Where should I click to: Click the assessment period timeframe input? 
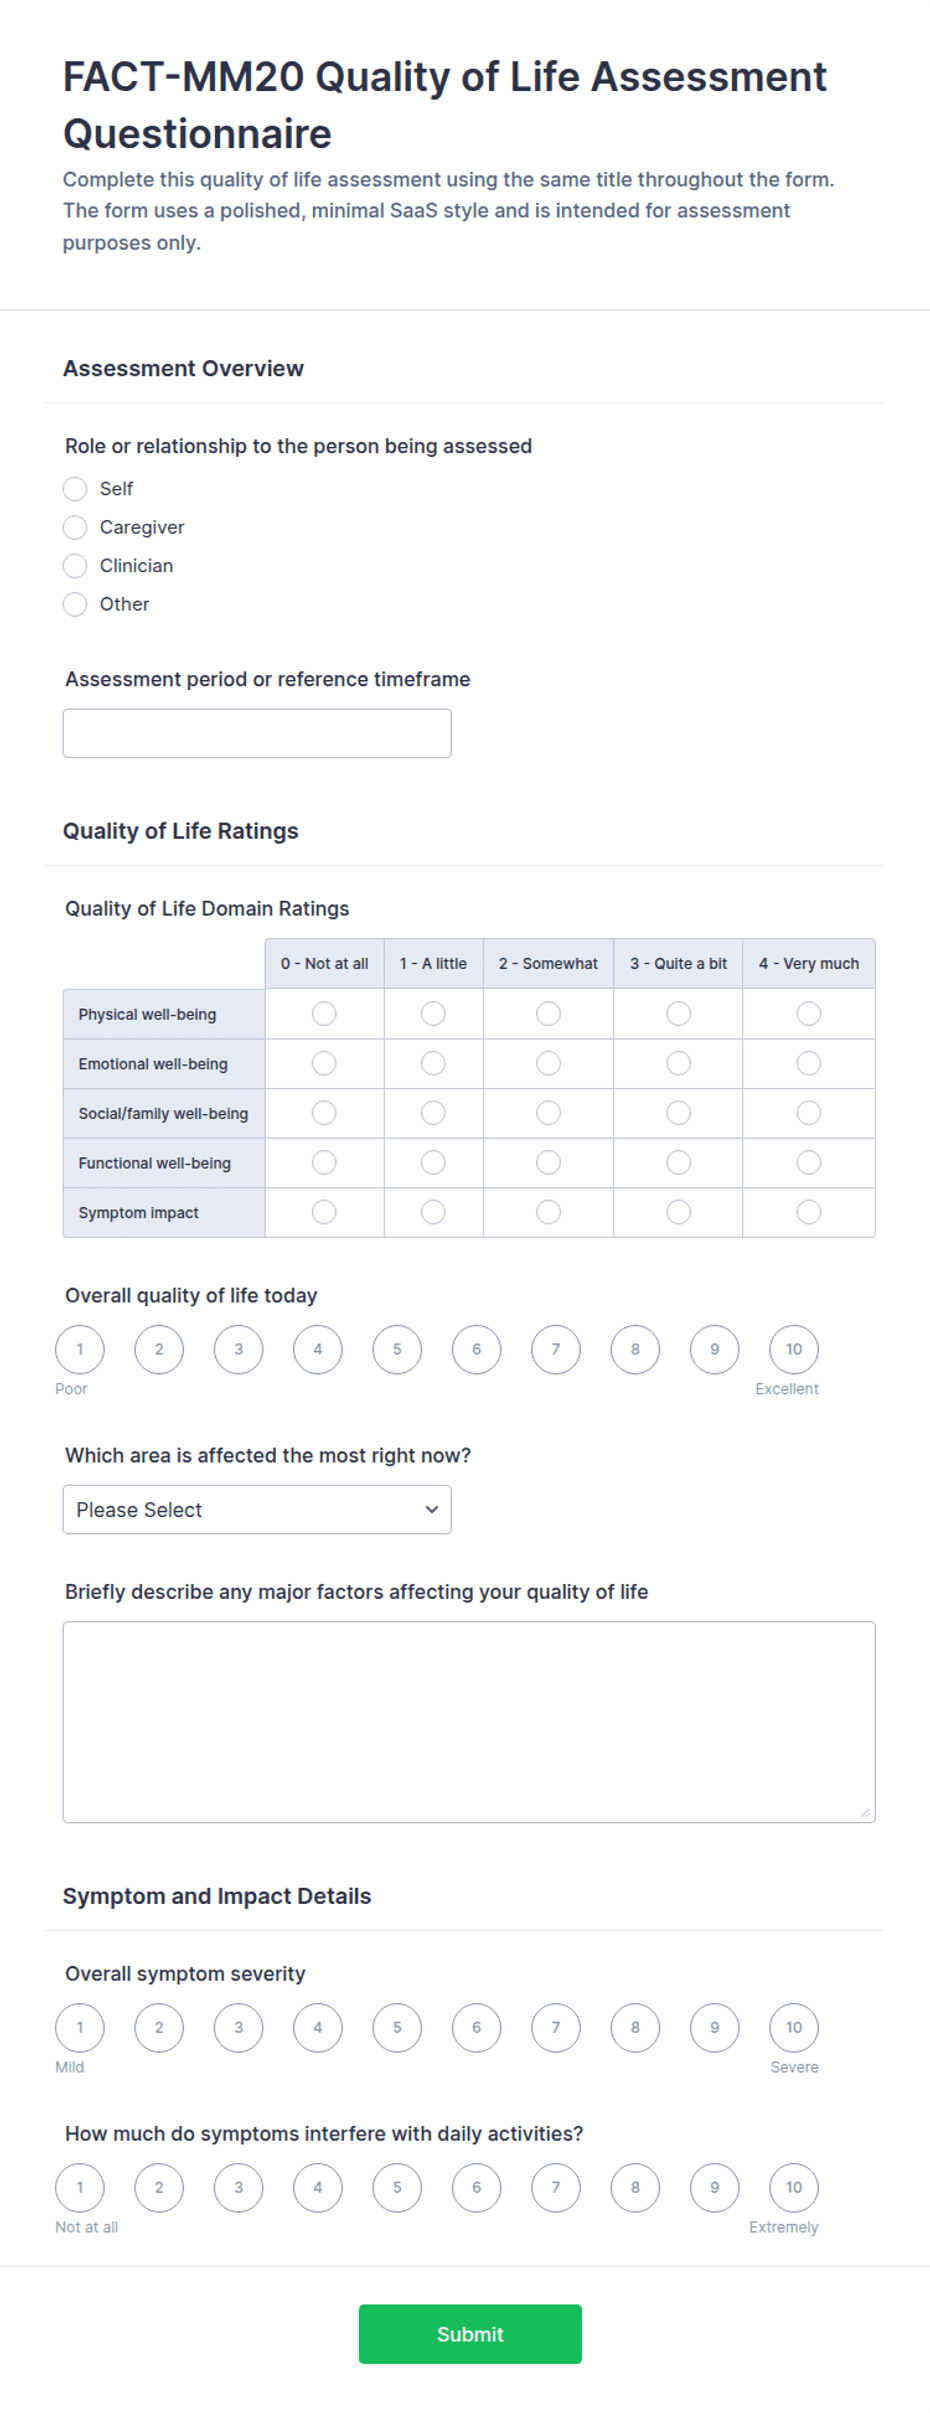(257, 733)
